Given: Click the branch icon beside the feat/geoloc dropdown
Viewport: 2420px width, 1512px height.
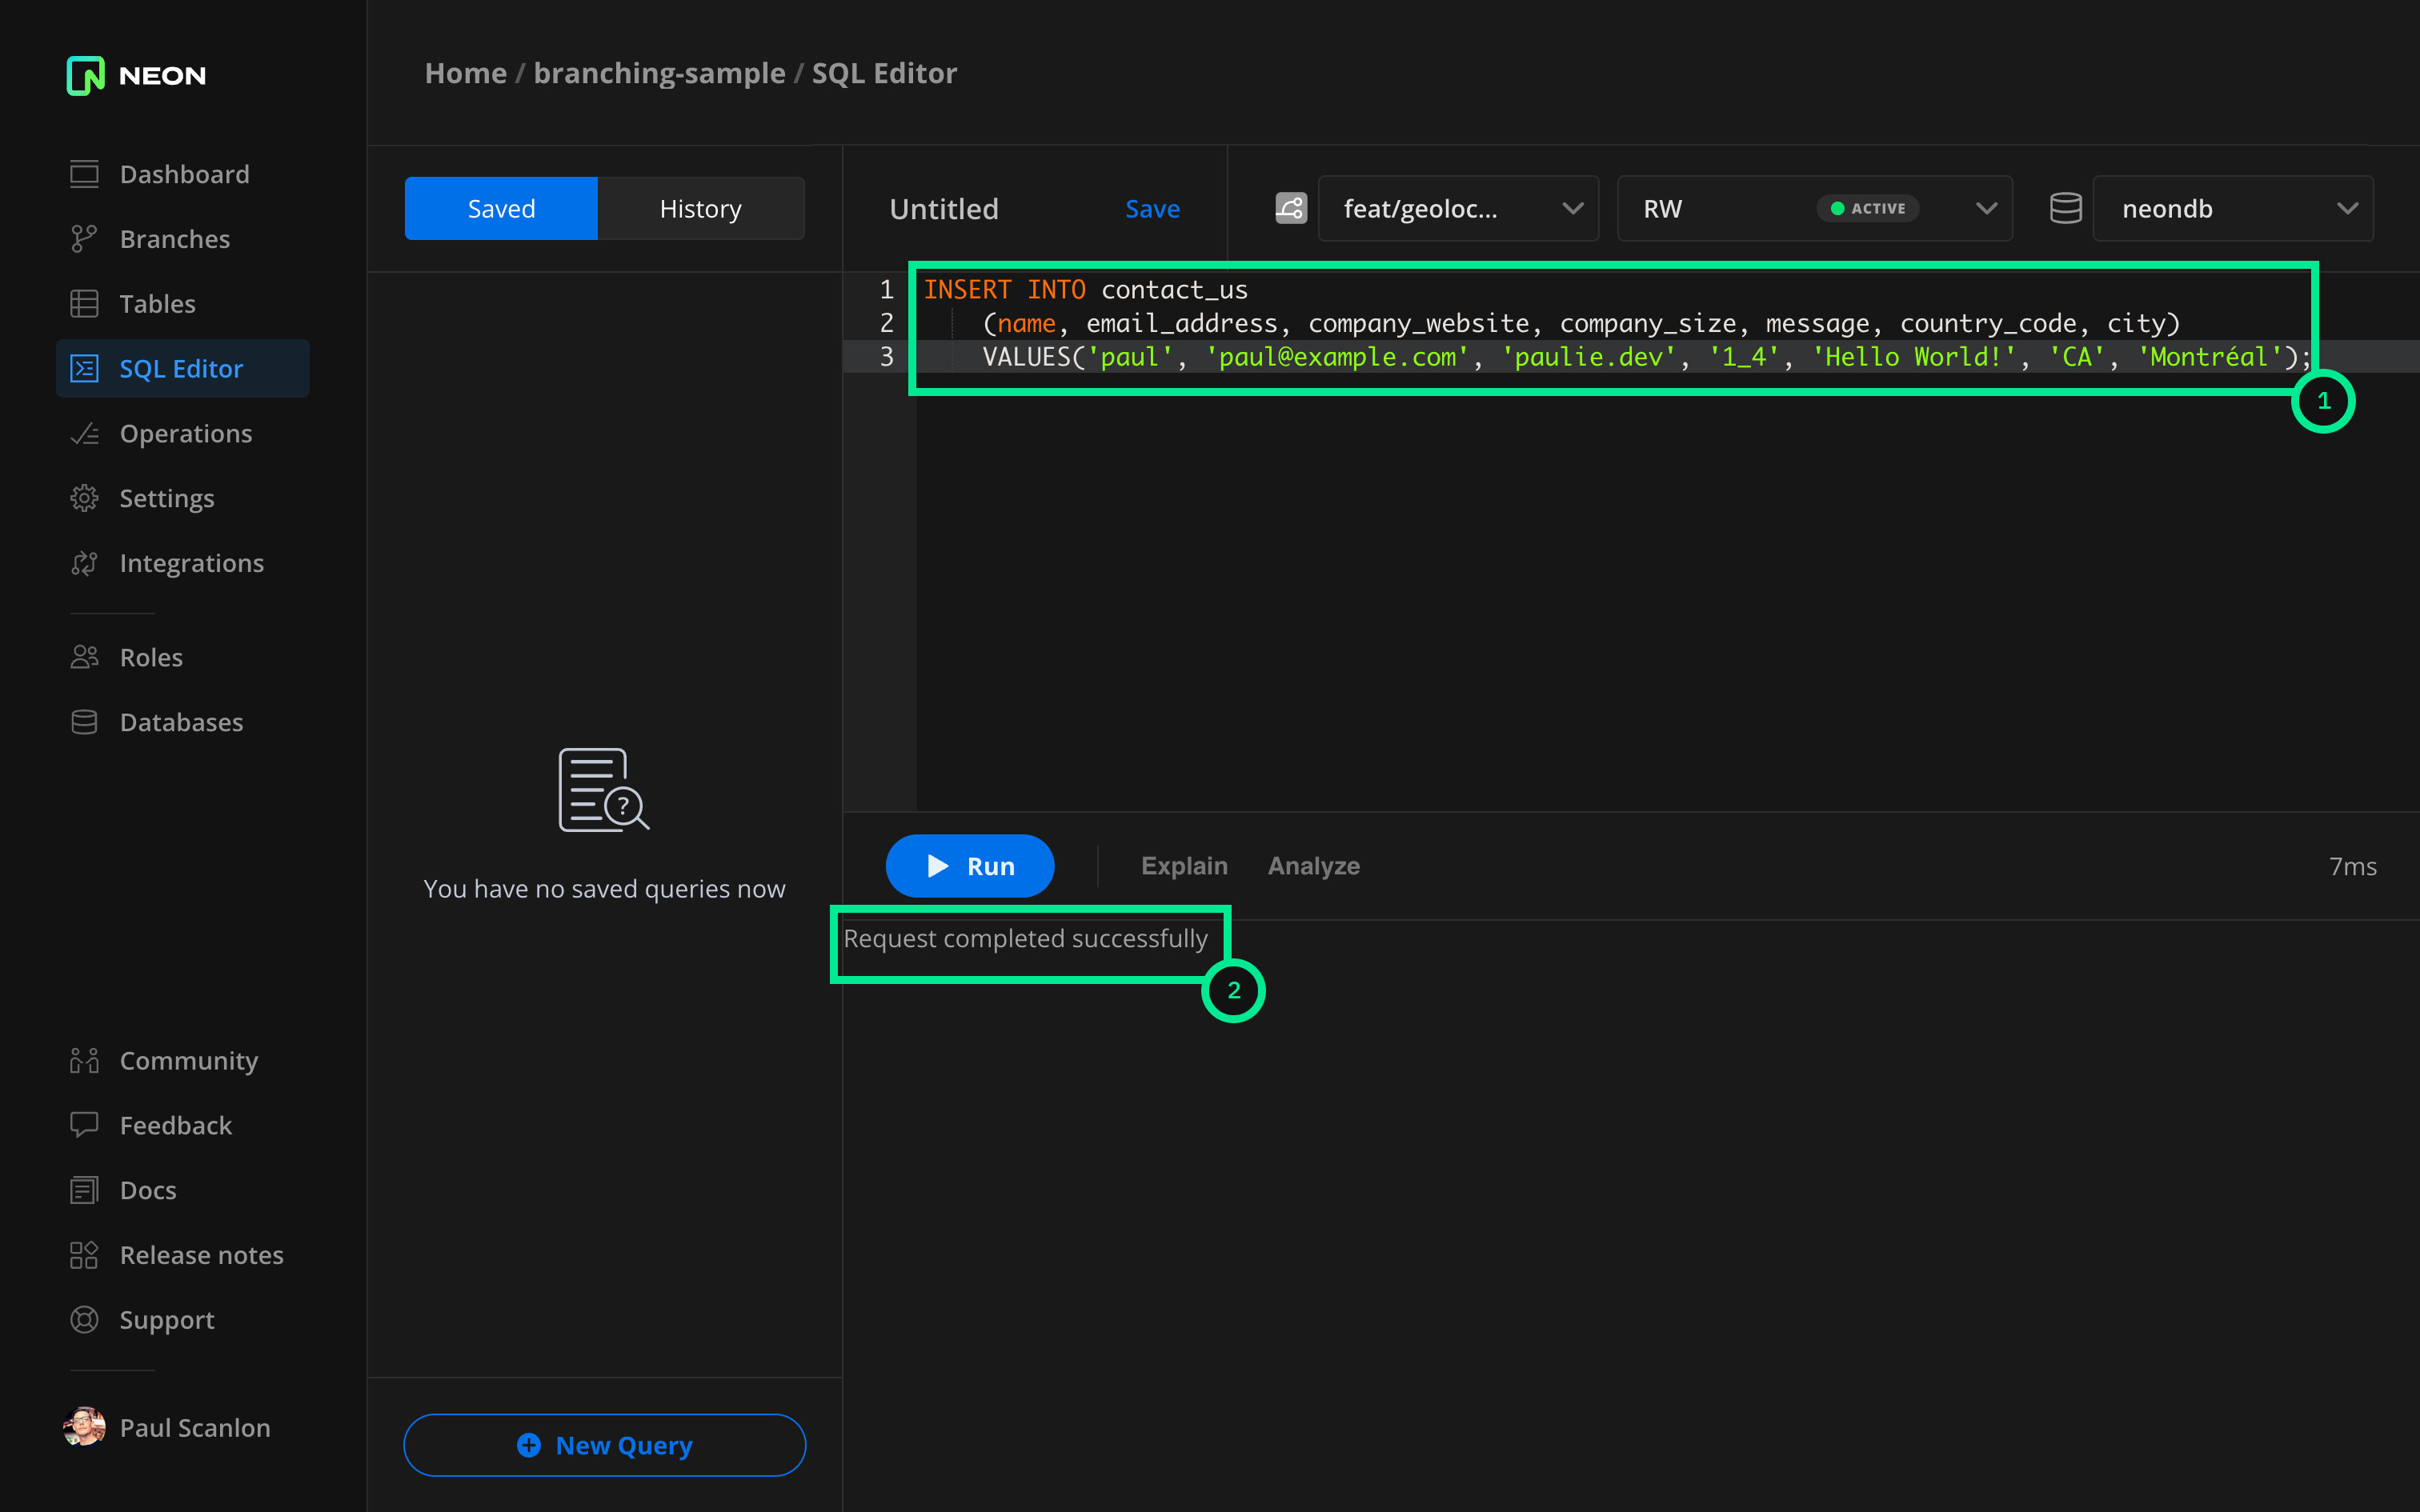Looking at the screenshot, I should click(1290, 208).
